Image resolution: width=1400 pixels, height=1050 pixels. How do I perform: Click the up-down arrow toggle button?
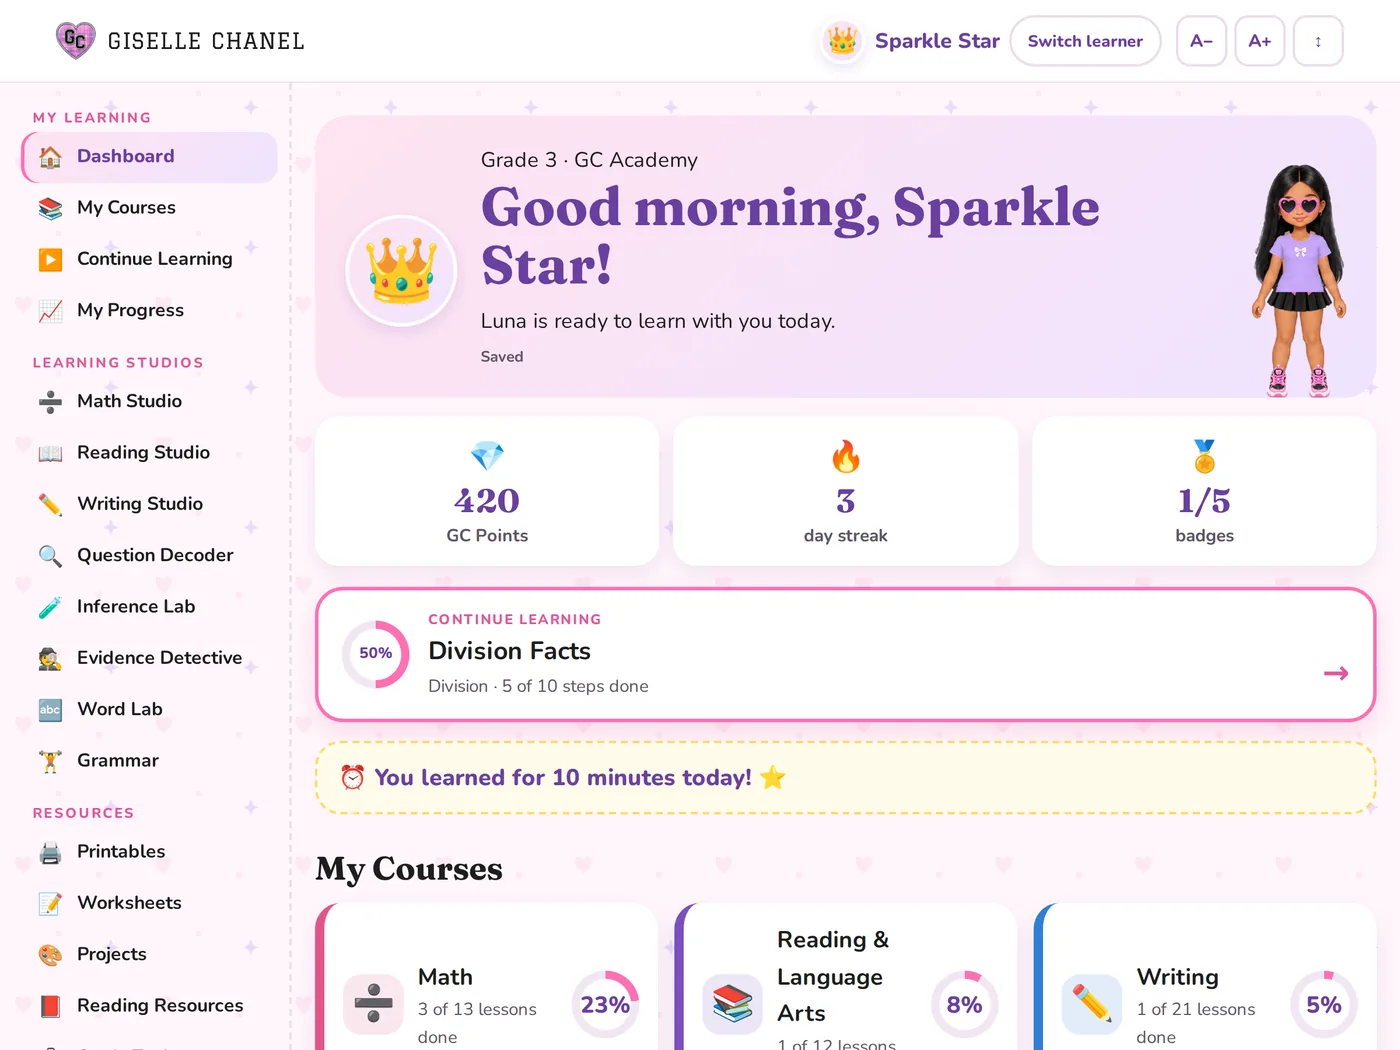(x=1318, y=41)
